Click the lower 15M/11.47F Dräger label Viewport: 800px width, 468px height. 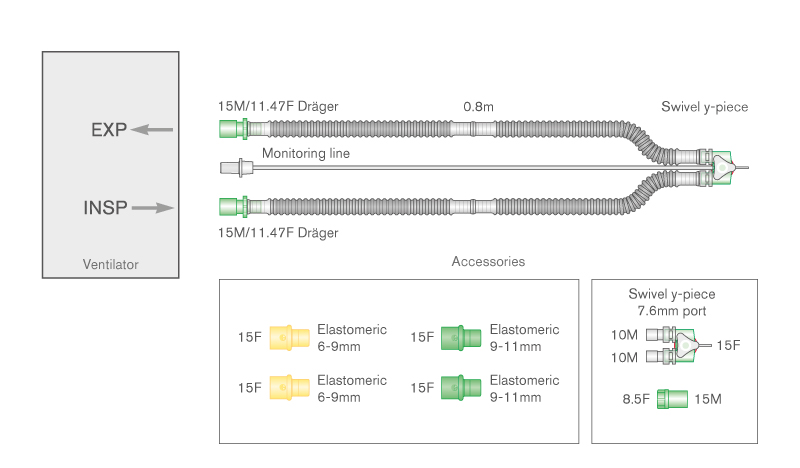276,233
